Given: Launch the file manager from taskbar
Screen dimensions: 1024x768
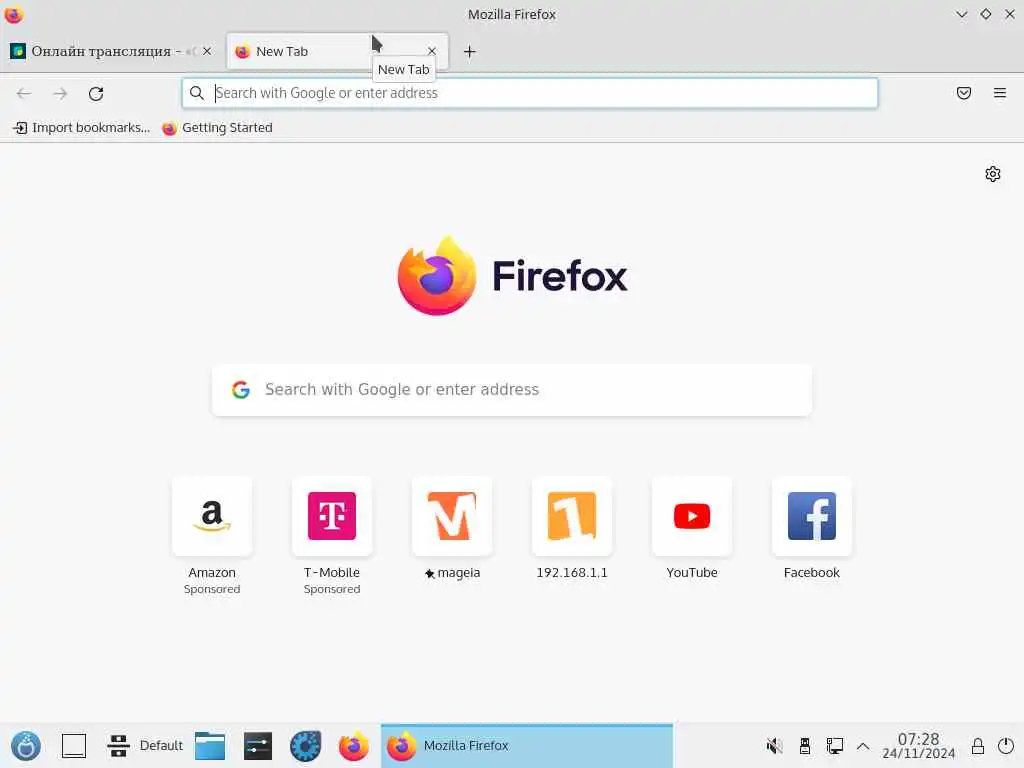Looking at the screenshot, I should [x=210, y=746].
